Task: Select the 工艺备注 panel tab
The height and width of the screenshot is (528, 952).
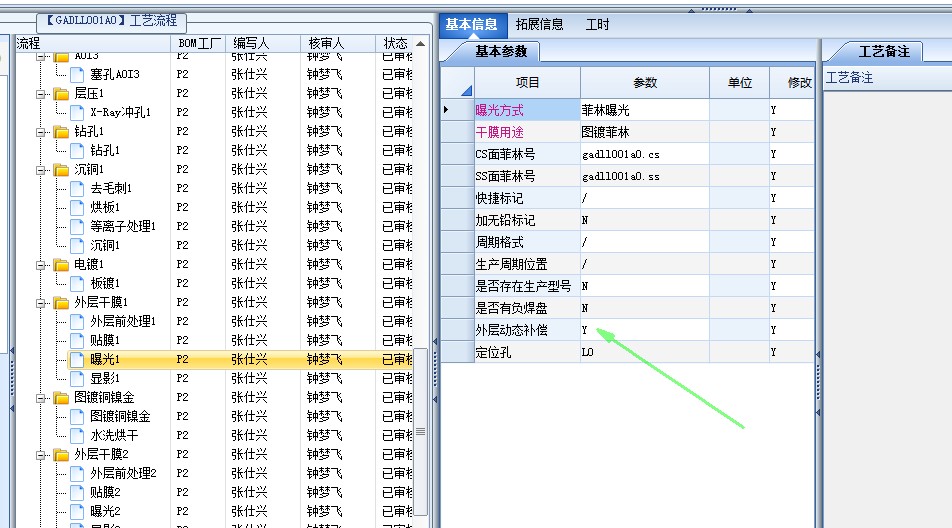Action: [x=884, y=52]
